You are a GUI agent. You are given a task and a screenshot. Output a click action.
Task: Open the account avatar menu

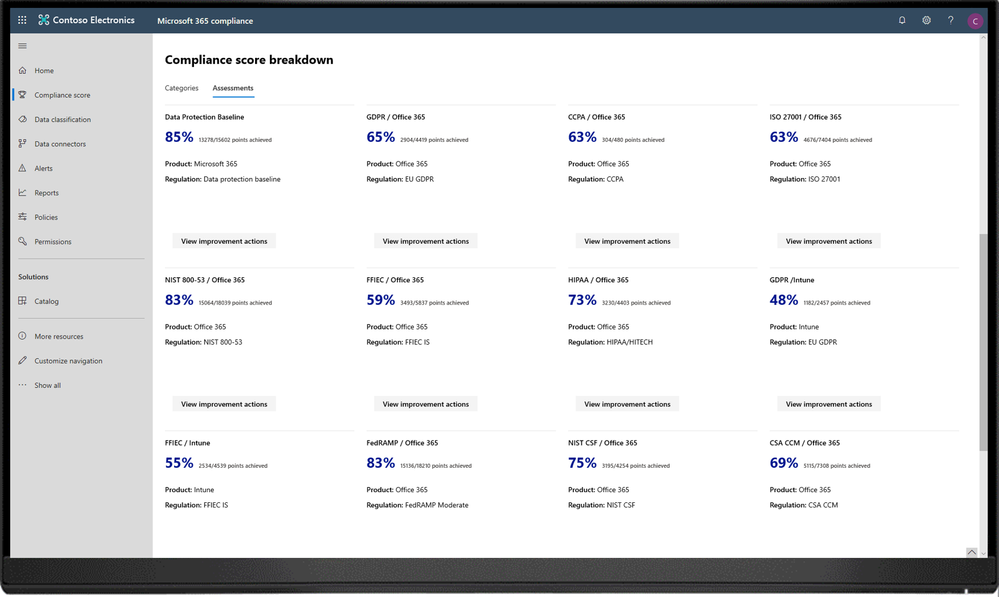(975, 21)
